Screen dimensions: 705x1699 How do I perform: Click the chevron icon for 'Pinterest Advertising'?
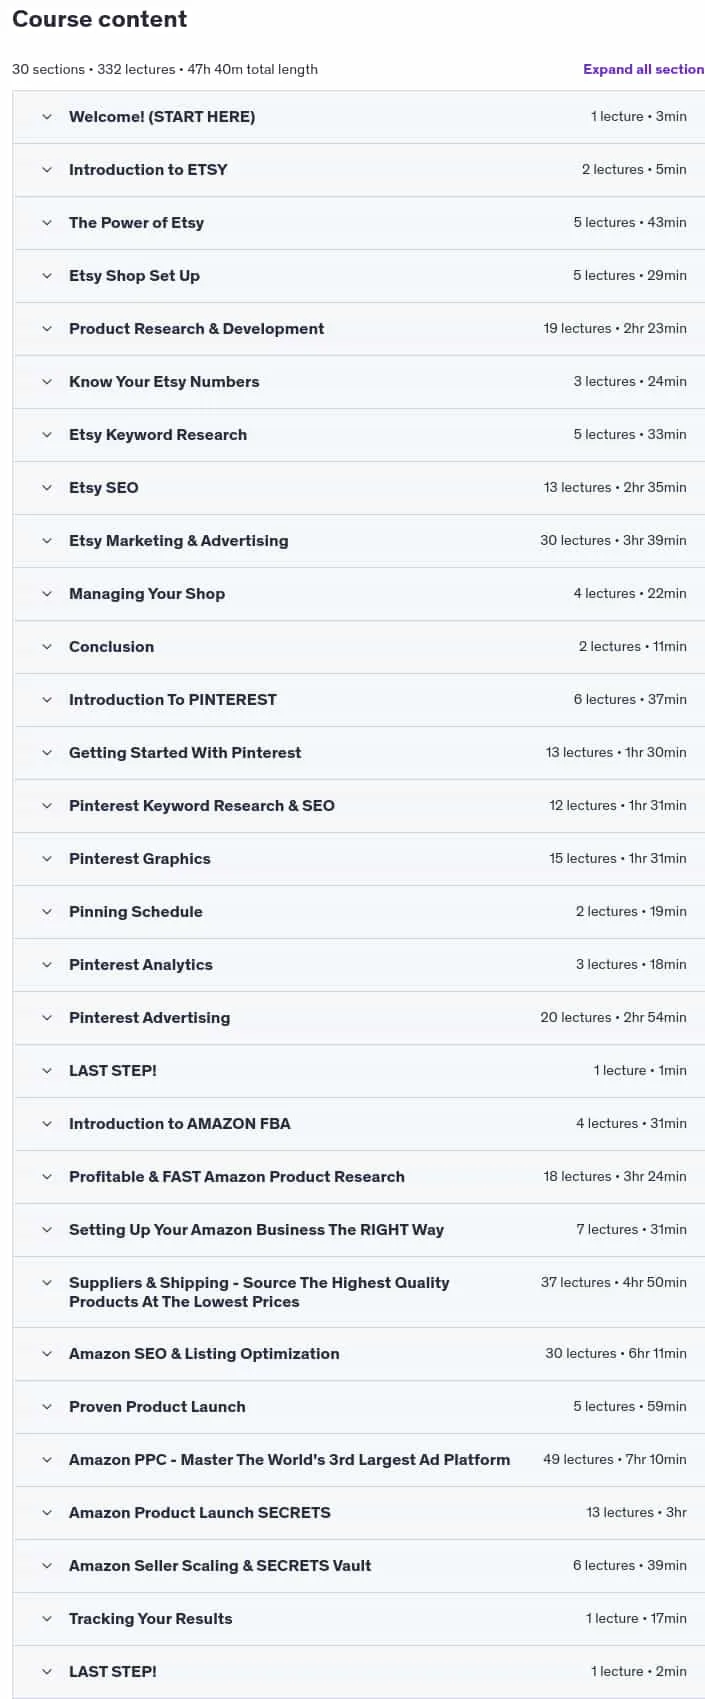pyautogui.click(x=47, y=1018)
